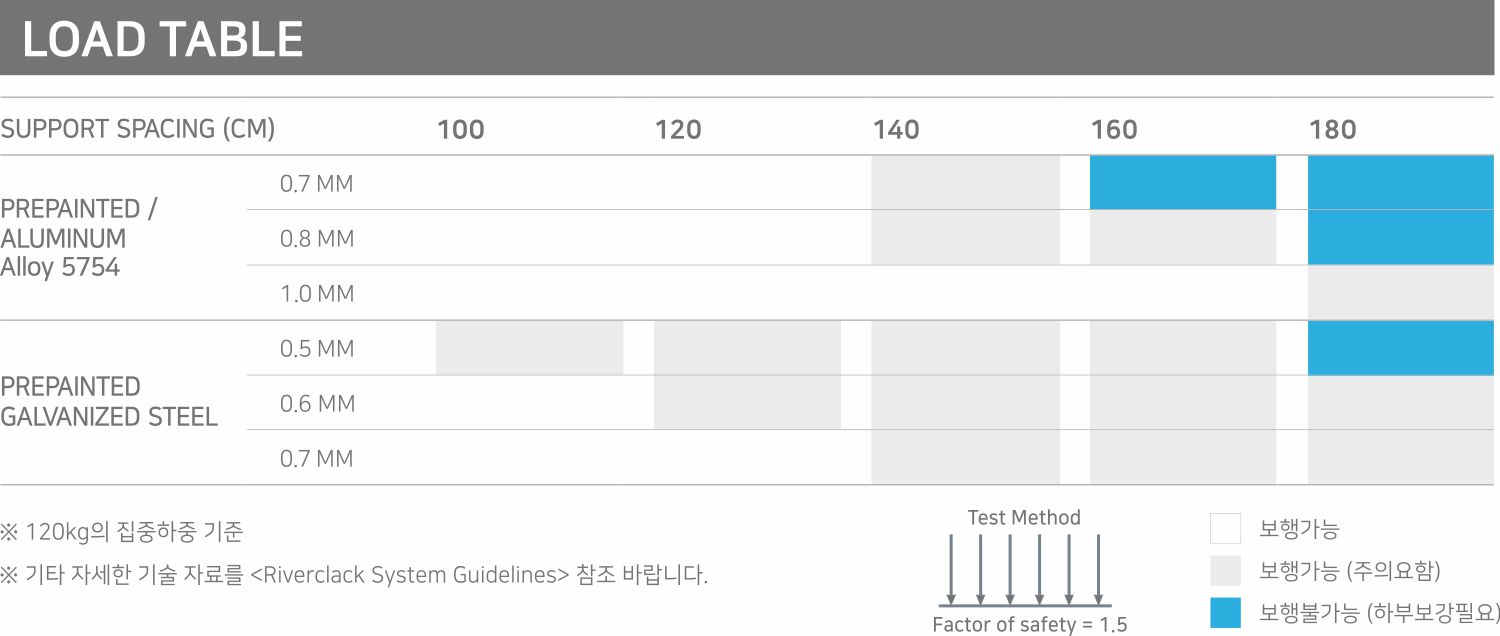
Task: Click the PREPAINTED / ALUMINUM Alloy 5754 label
Action: [x=79, y=238]
